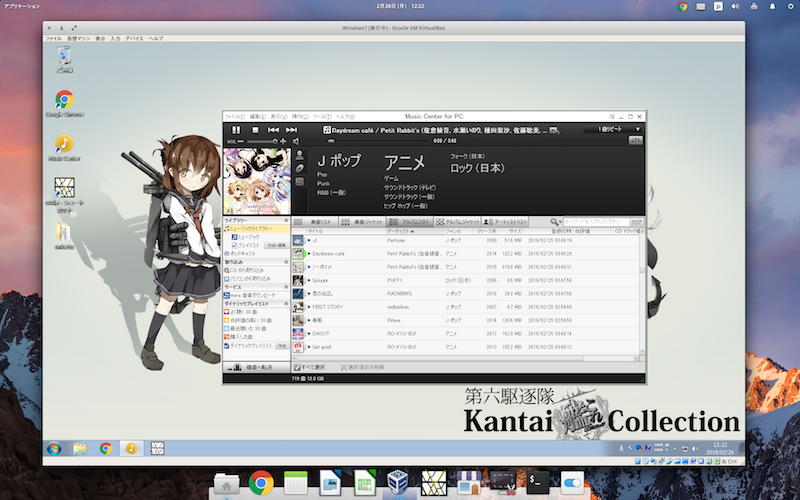Open 仮想マシン menu in VirtualBox window
The height and width of the screenshot is (500, 800).
pos(78,38)
